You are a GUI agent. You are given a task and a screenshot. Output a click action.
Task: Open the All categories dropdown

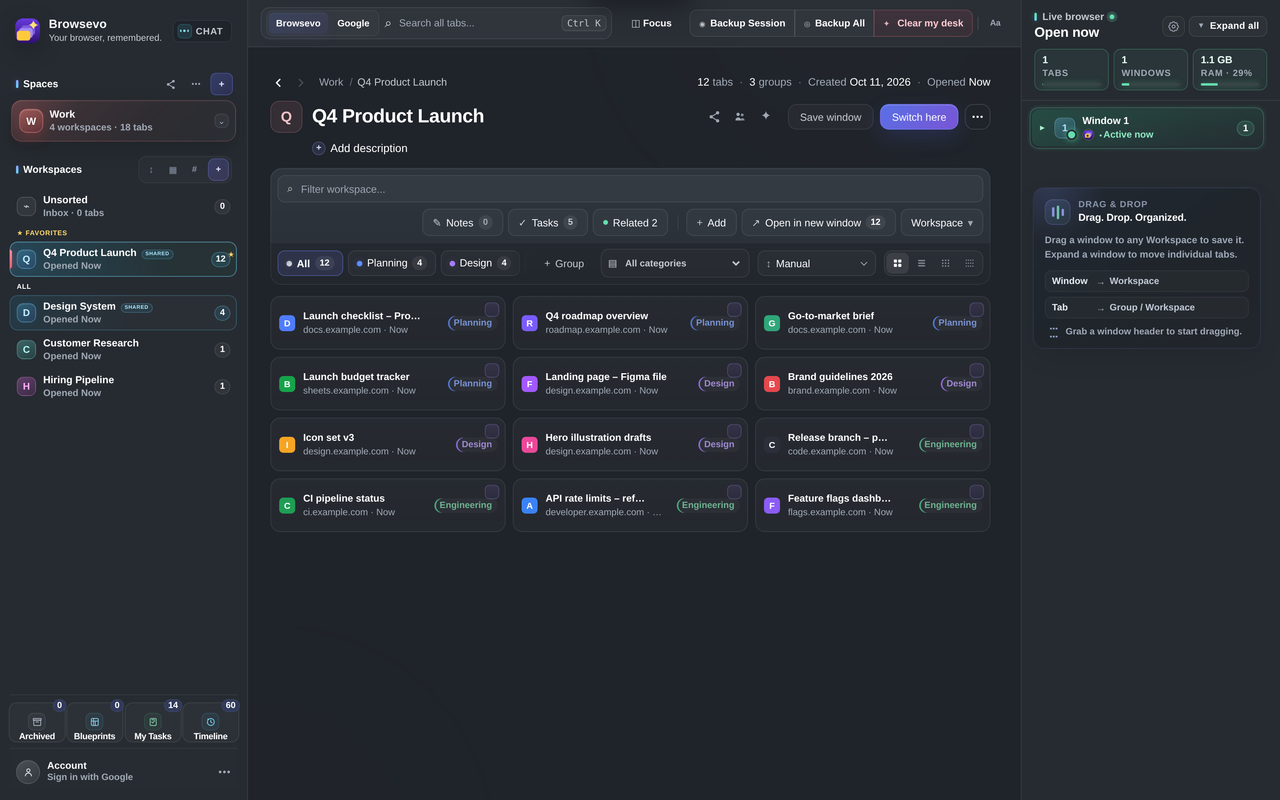(x=675, y=263)
